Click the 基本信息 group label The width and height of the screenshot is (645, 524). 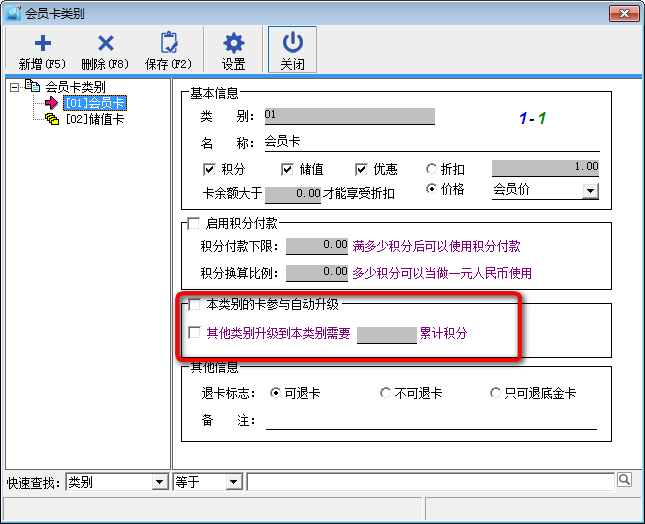click(x=214, y=93)
